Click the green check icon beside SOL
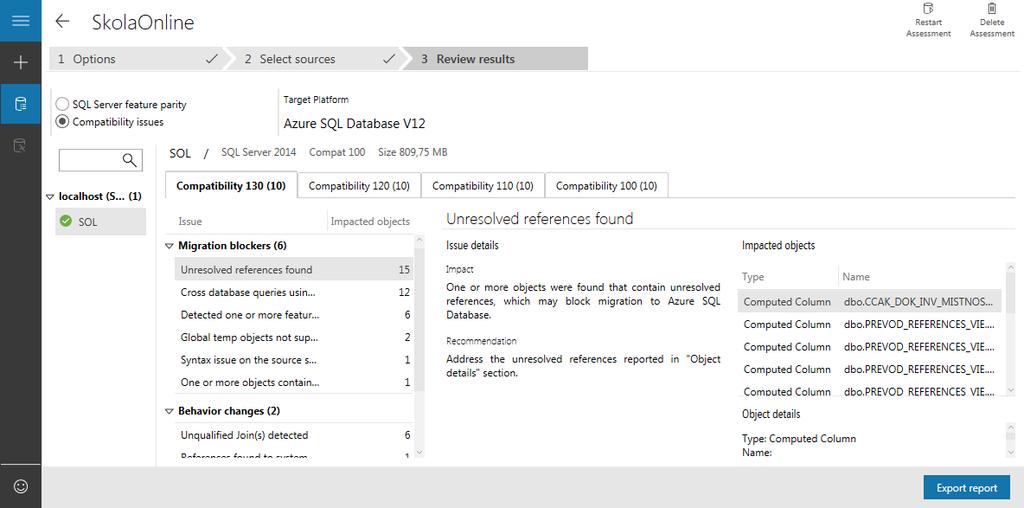The image size is (1024, 508). pos(65,221)
